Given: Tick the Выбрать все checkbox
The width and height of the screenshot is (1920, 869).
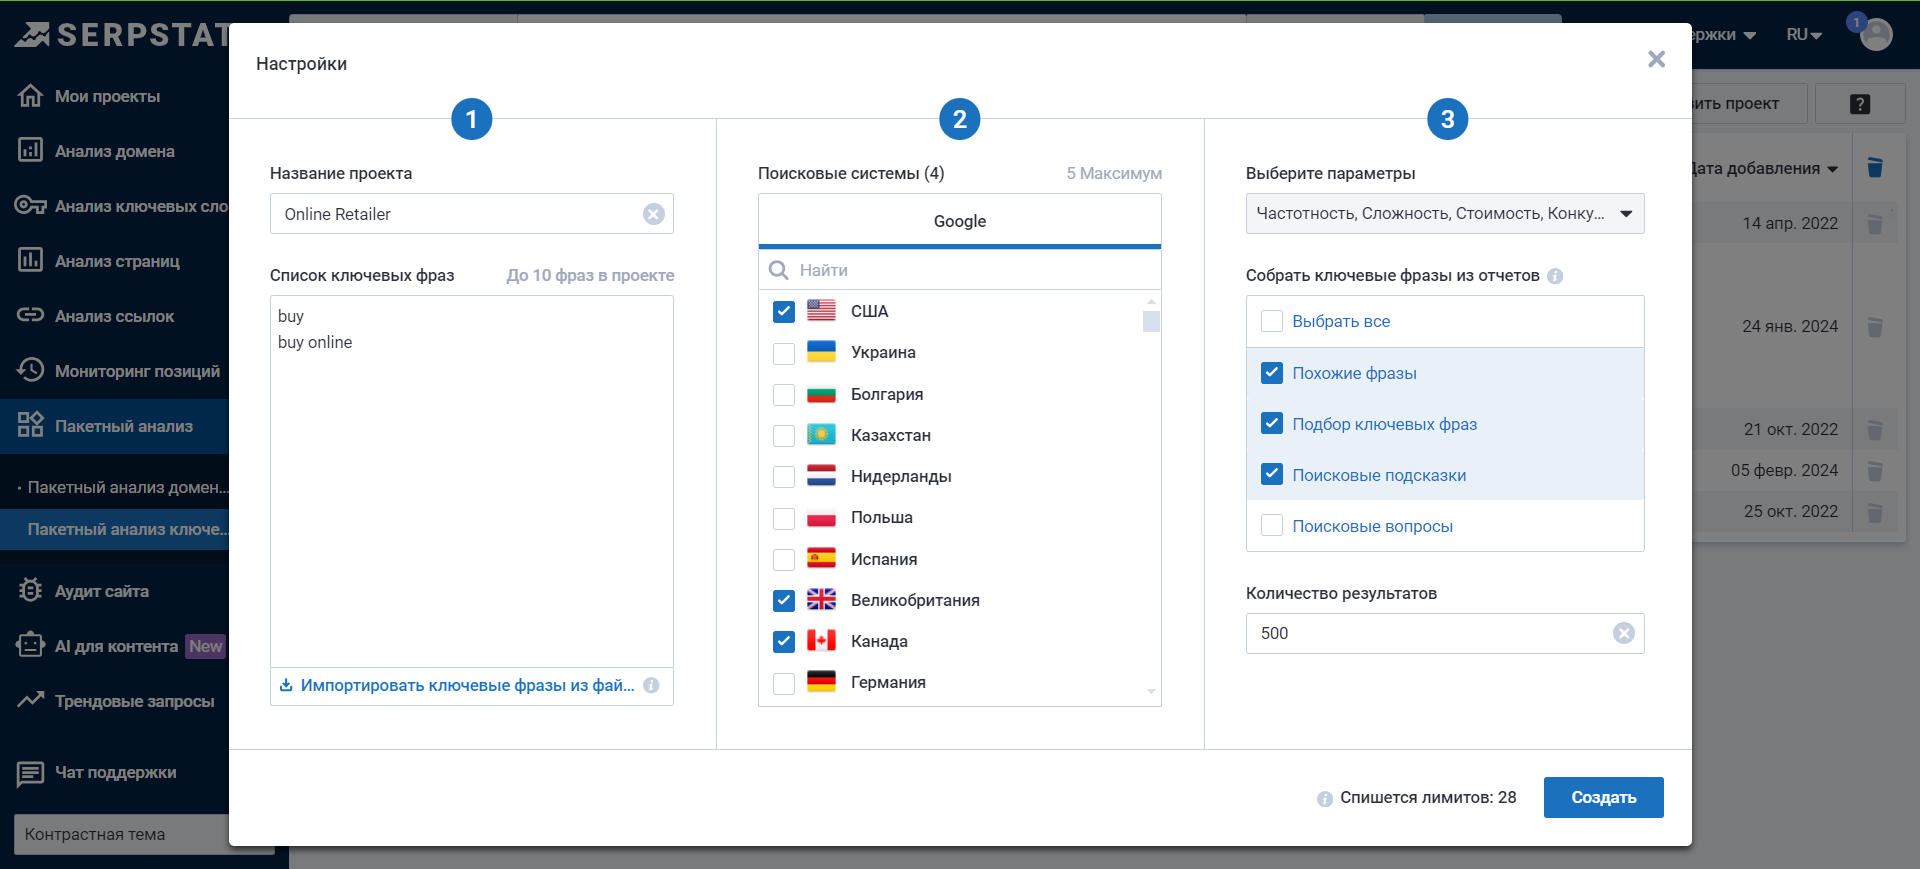Looking at the screenshot, I should (x=1272, y=321).
